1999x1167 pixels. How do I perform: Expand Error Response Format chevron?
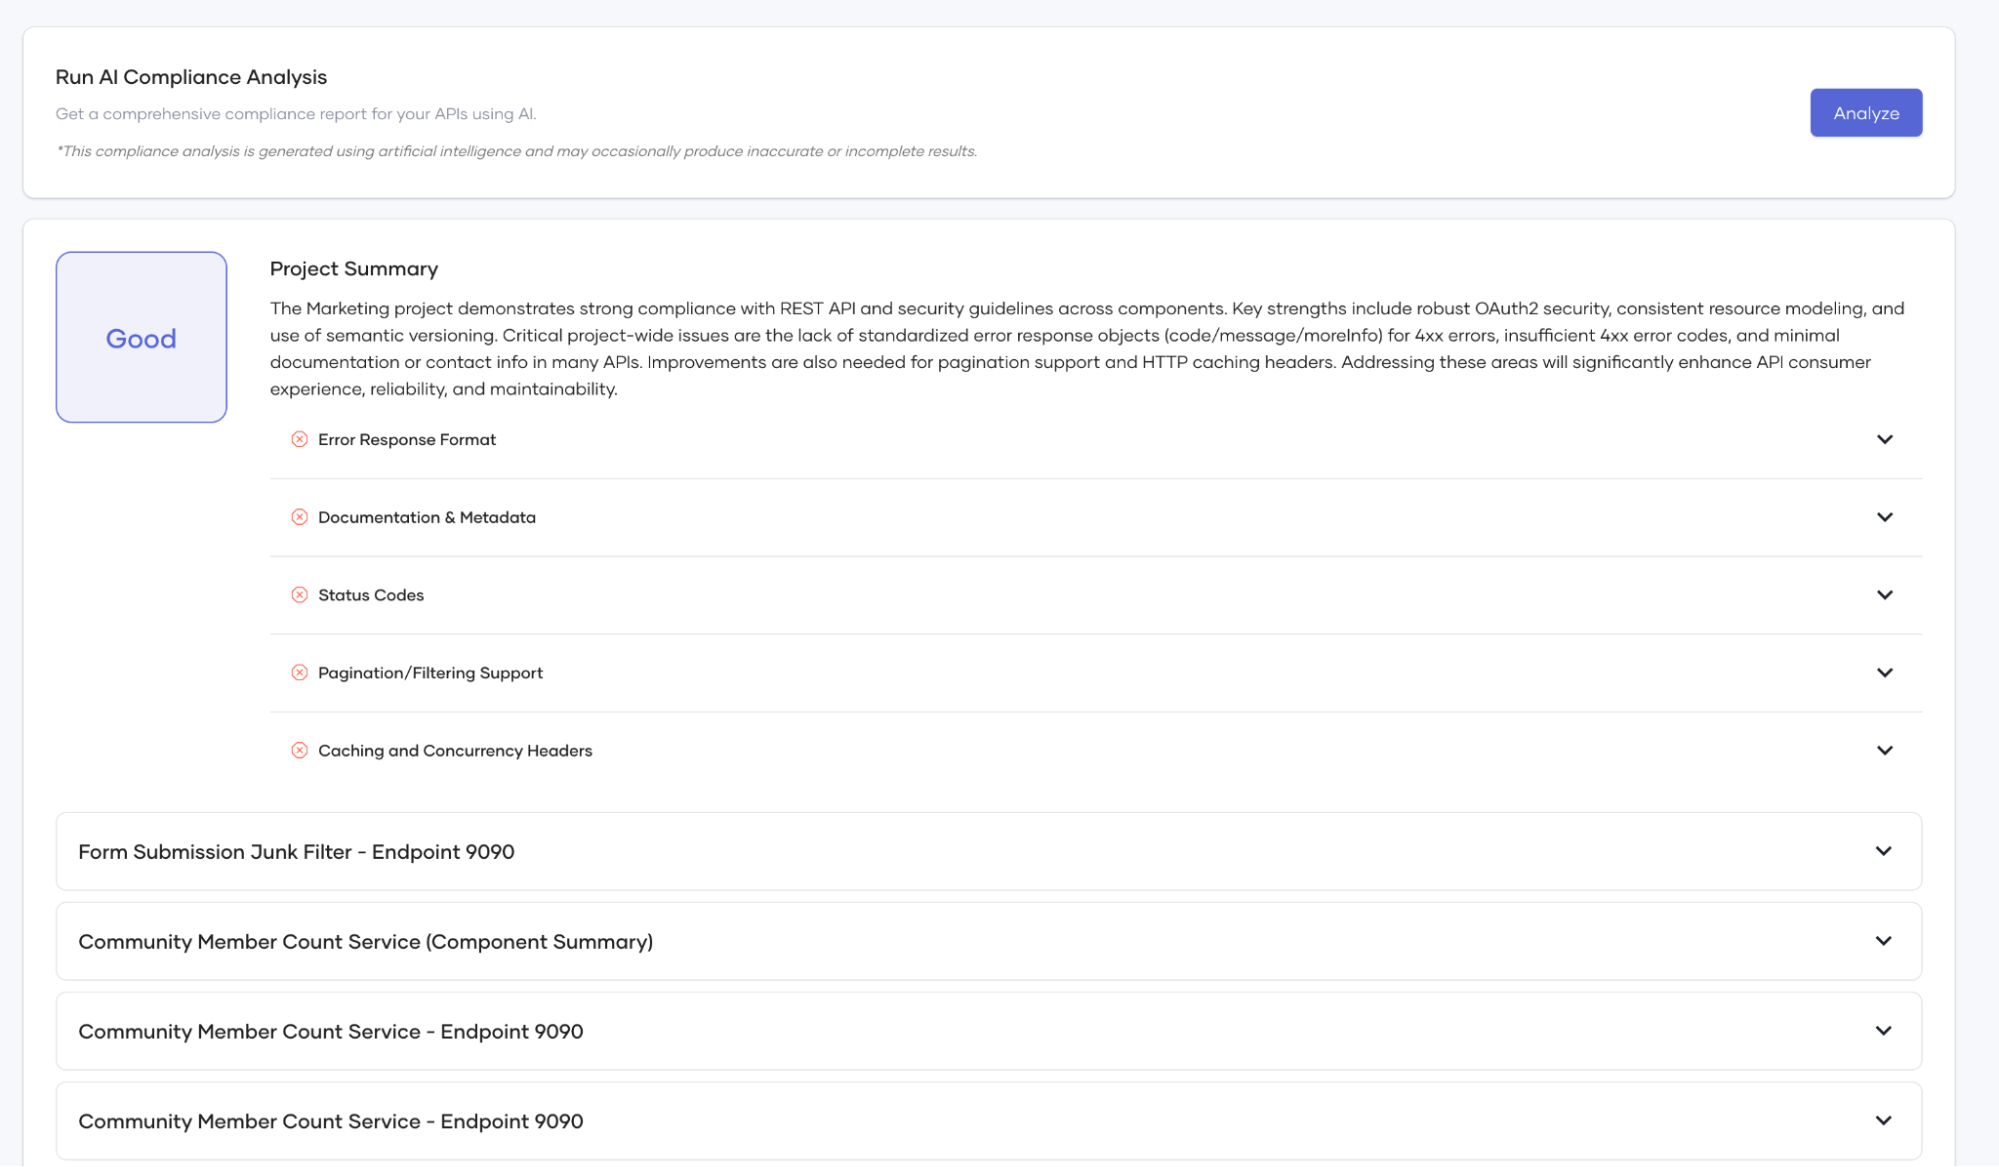(1884, 439)
